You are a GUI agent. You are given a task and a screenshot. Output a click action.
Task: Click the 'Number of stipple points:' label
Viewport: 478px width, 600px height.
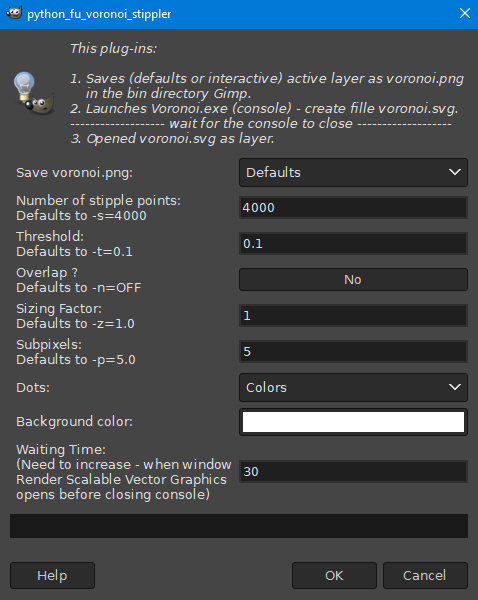(x=98, y=201)
